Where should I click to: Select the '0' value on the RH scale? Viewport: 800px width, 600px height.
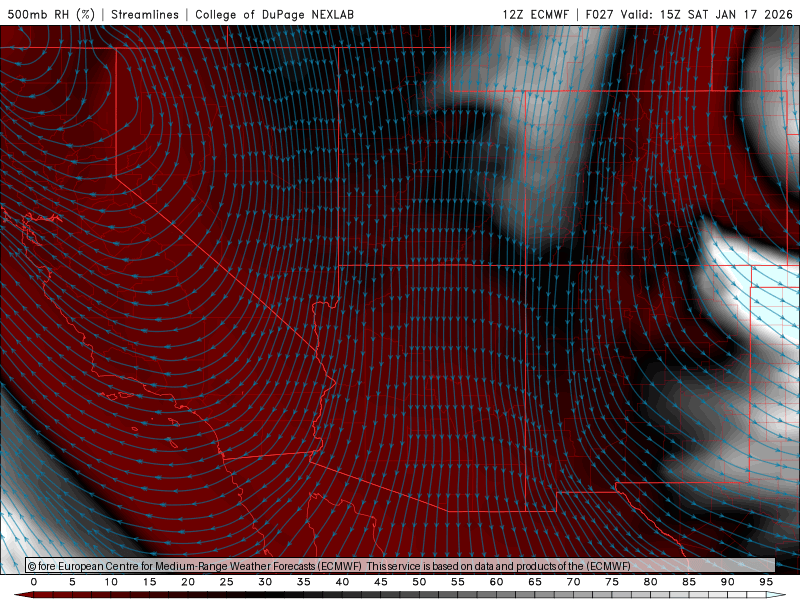(34, 582)
